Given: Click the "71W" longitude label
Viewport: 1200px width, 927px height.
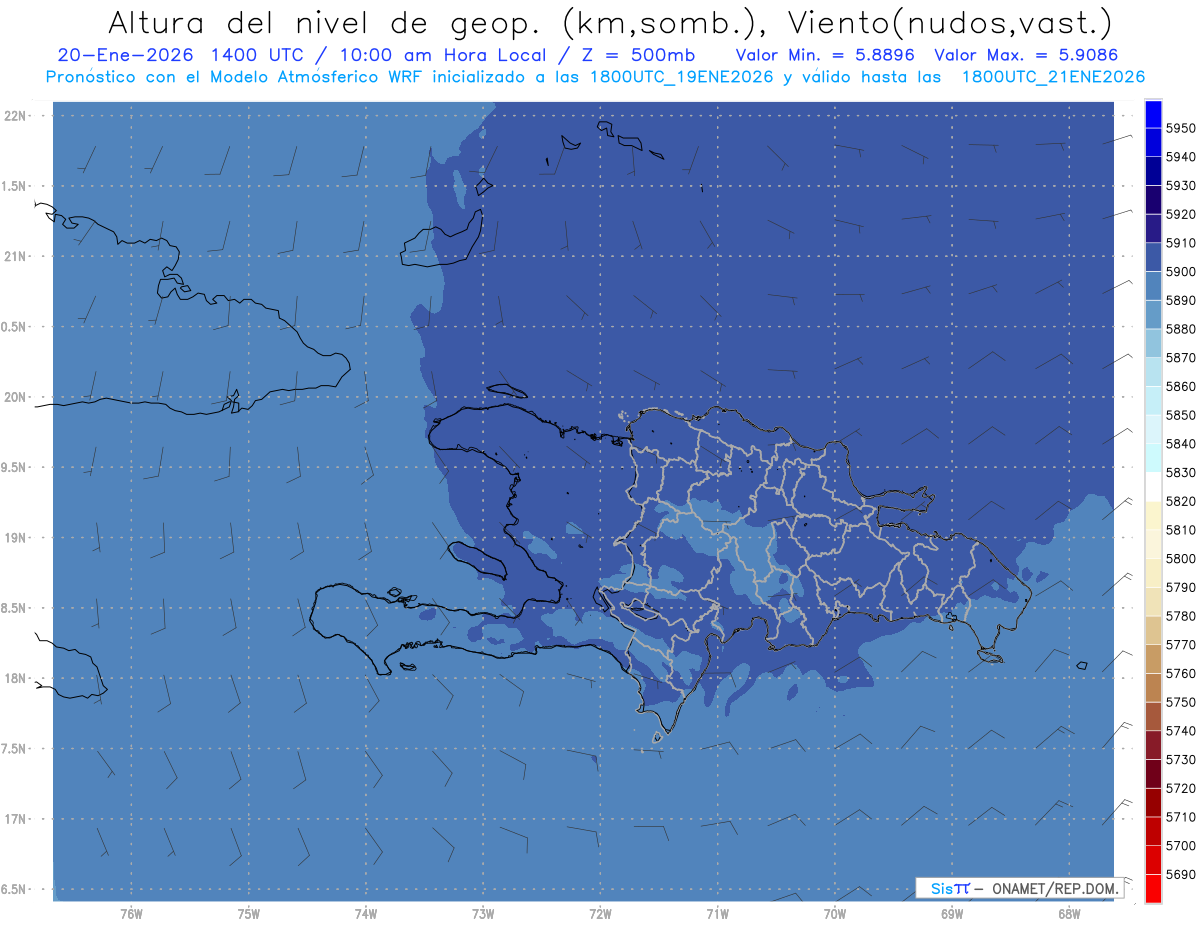Looking at the screenshot, I should (x=717, y=914).
